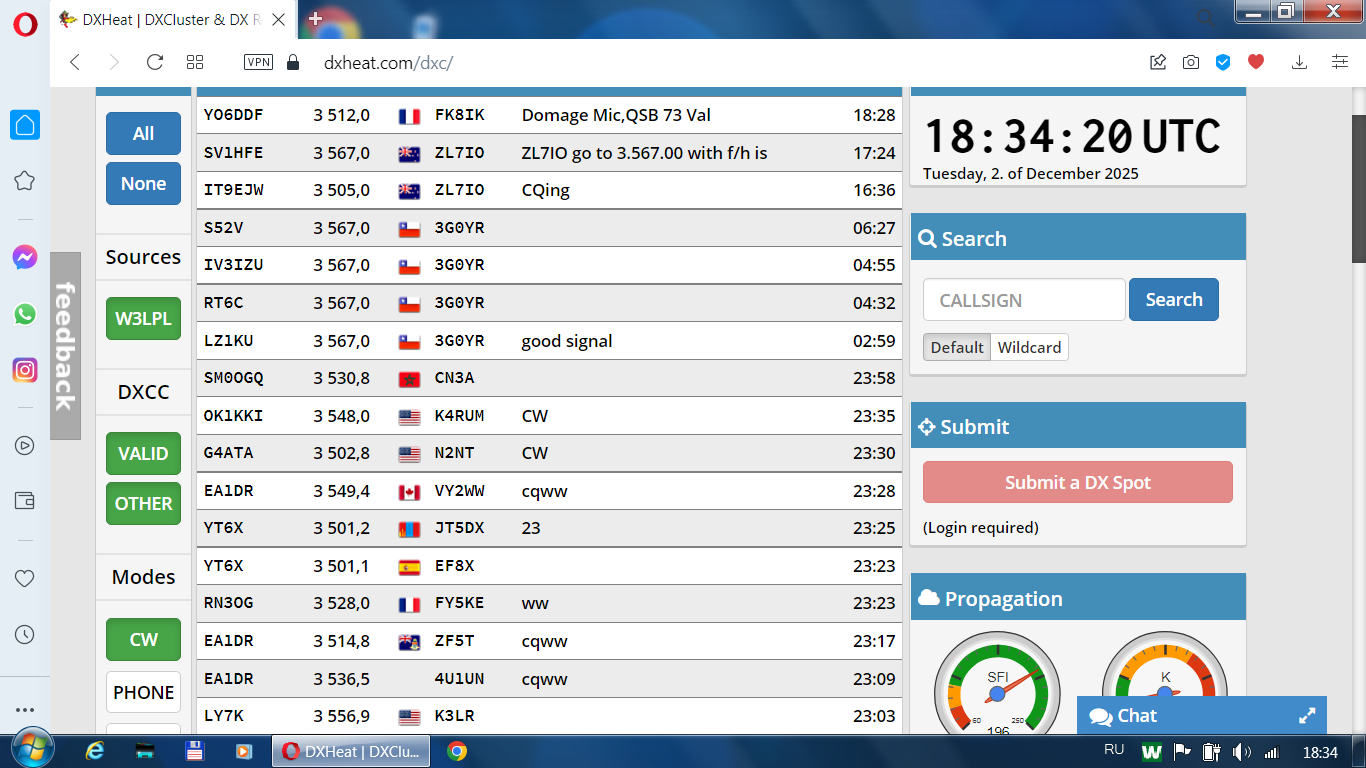Open Messenger in the Opera sidebar
Image resolution: width=1366 pixels, height=768 pixels.
pos(25,258)
